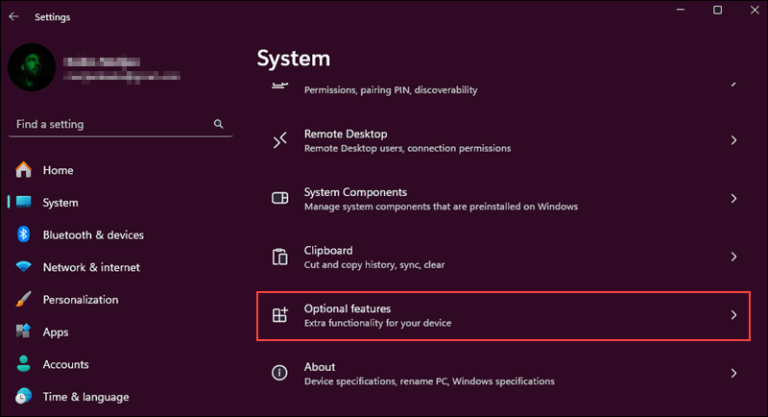The width and height of the screenshot is (768, 417).
Task: Click the Personalization paintbrush icon
Action: pyautogui.click(x=23, y=299)
